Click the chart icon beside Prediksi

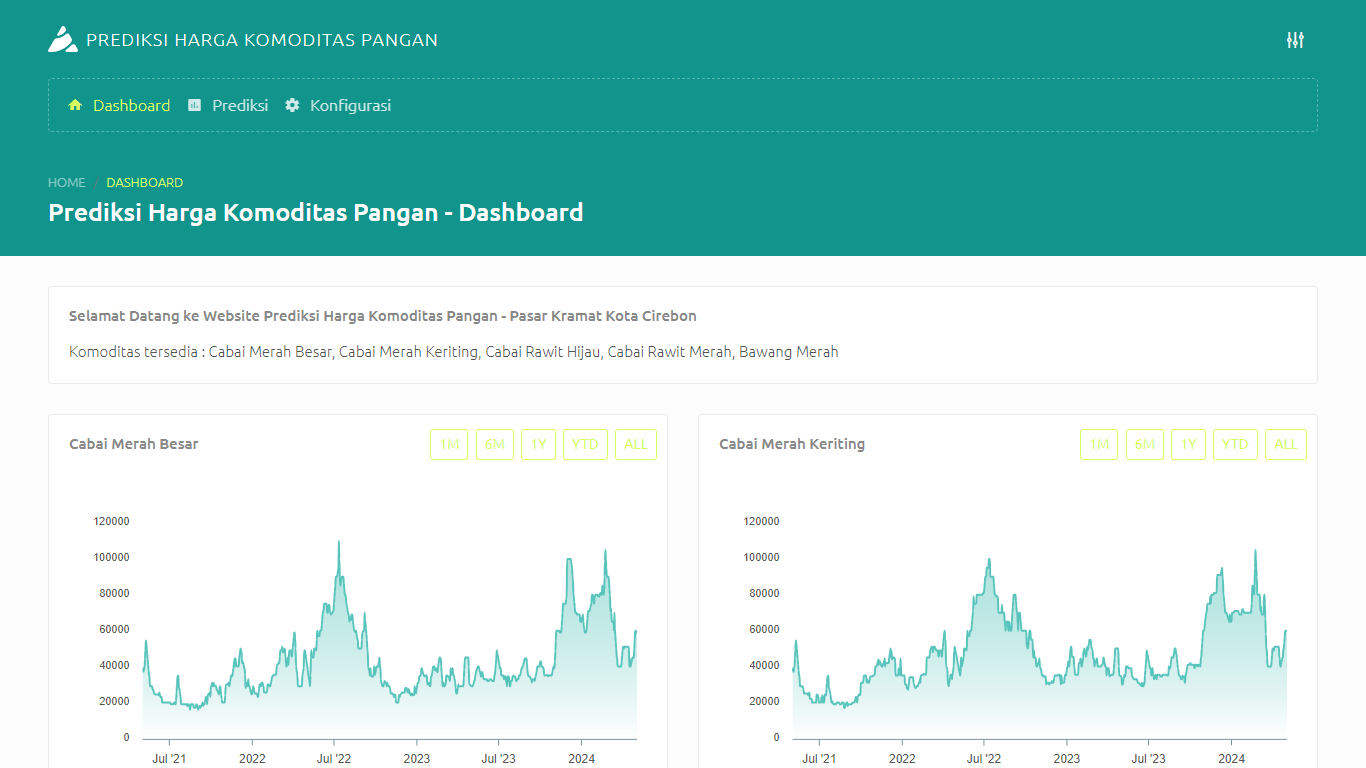point(195,105)
